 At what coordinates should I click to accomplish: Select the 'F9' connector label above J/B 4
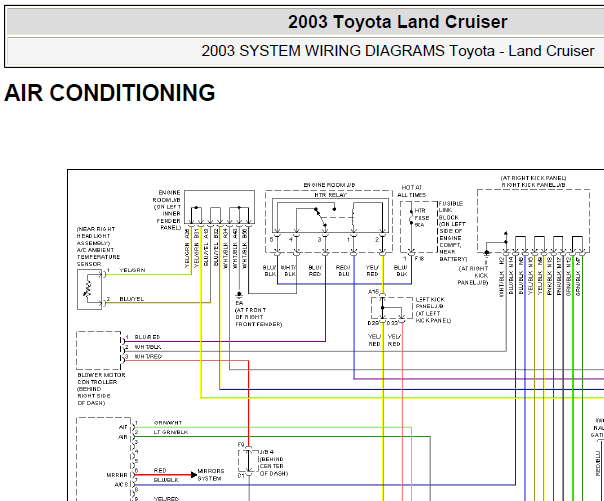pos(241,445)
